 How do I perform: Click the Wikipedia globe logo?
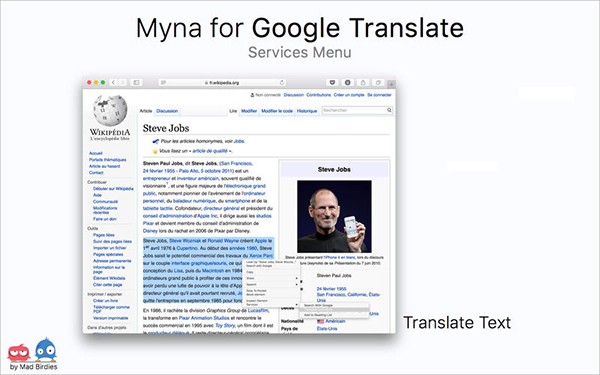[110, 110]
